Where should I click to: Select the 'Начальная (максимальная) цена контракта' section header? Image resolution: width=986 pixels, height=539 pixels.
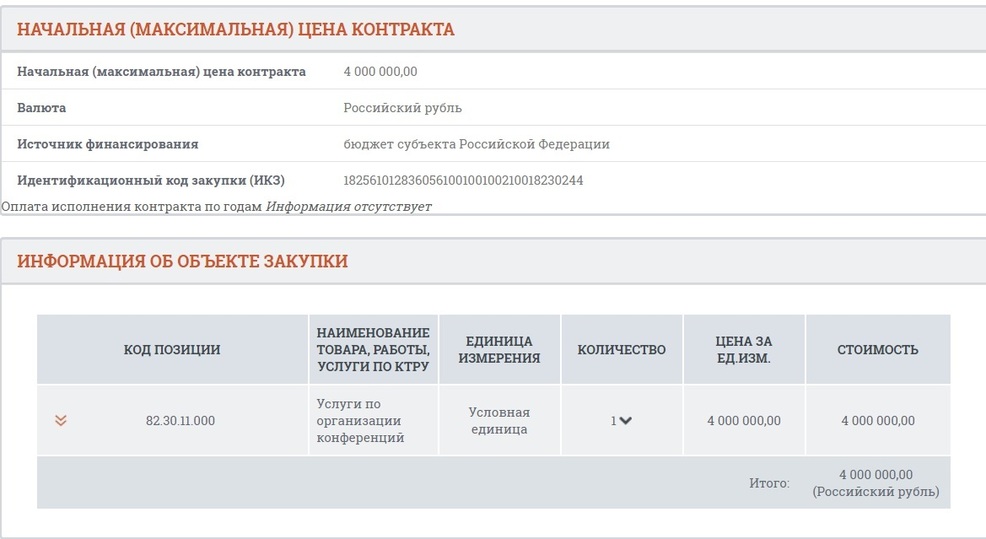235,30
